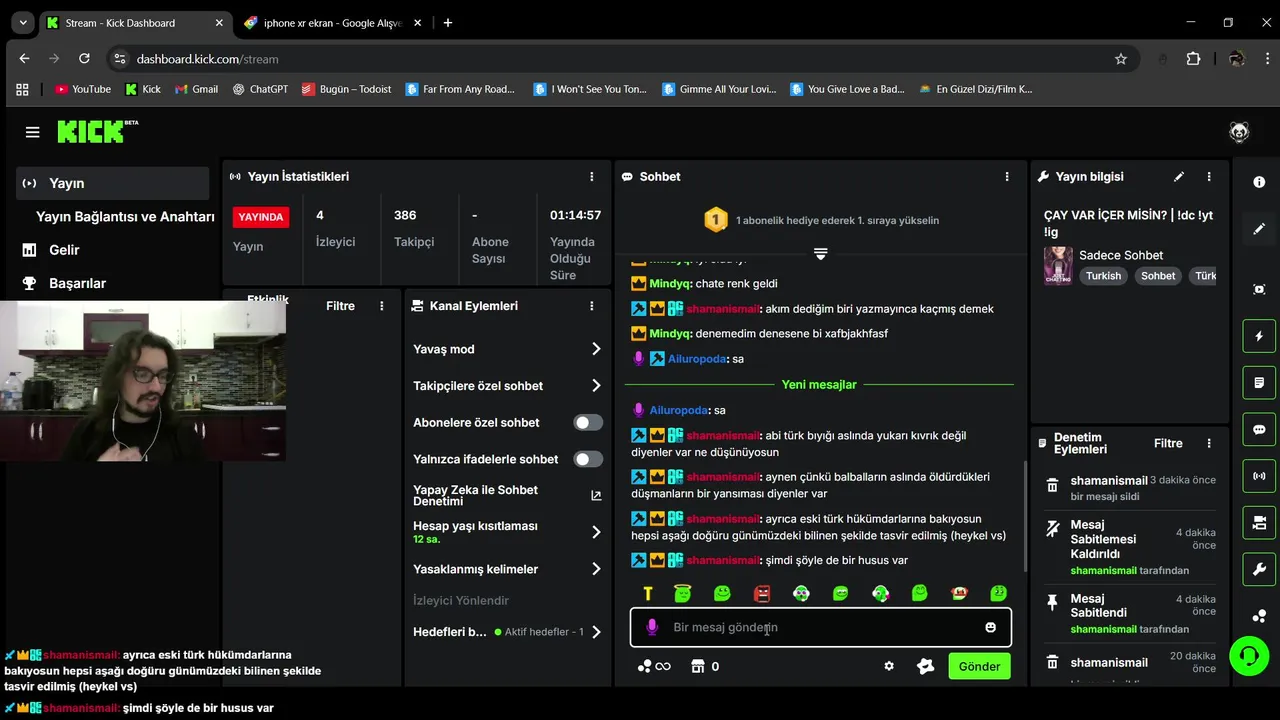Click the chat bubble sidebar icon

pos(1259,429)
